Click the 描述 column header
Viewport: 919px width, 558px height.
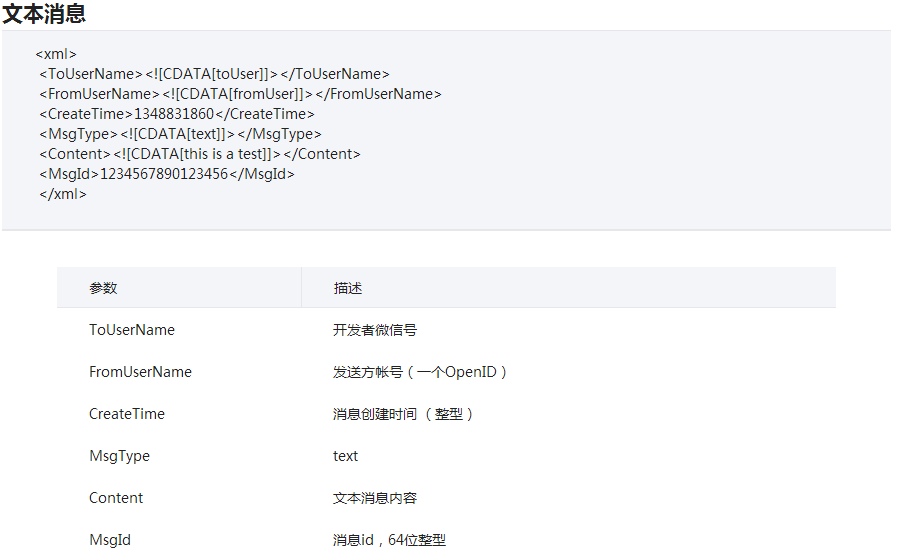[x=348, y=288]
